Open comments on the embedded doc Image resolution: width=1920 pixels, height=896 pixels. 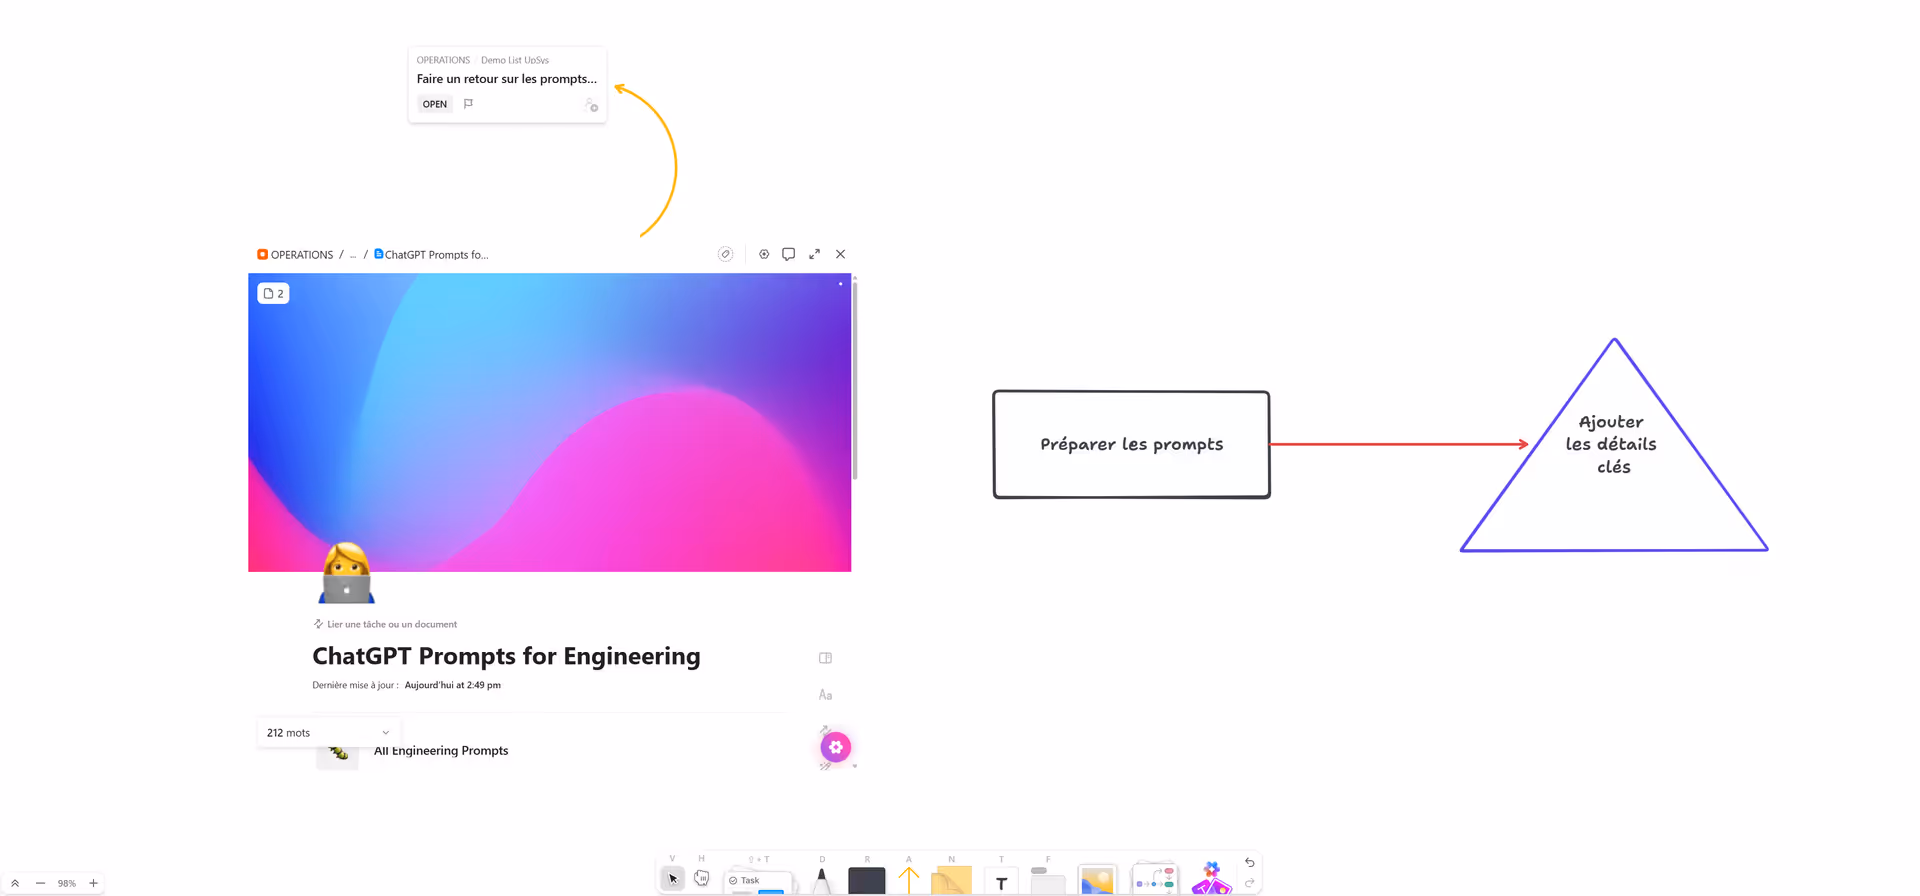click(x=788, y=254)
